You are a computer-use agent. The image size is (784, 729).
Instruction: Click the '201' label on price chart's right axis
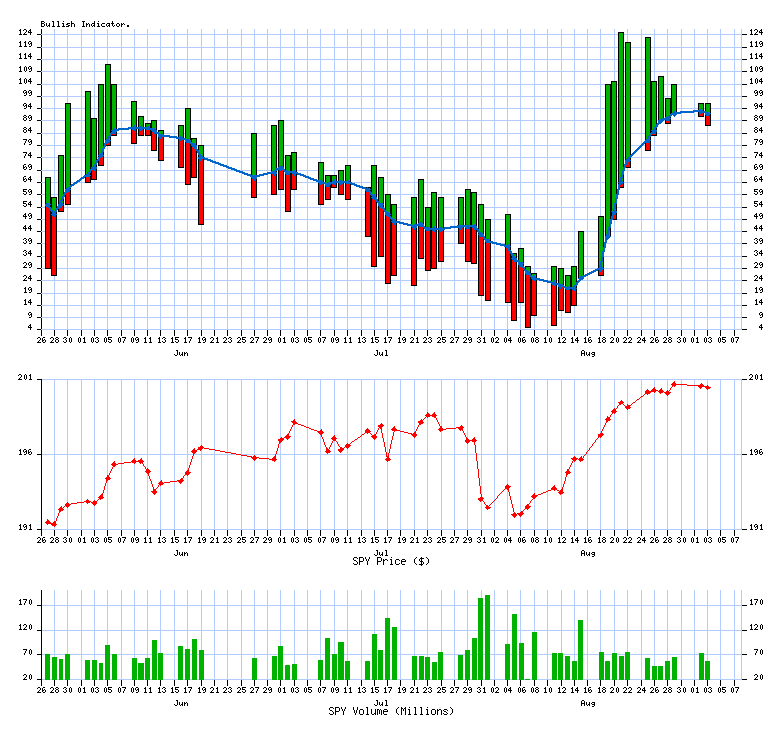pyautogui.click(x=756, y=378)
